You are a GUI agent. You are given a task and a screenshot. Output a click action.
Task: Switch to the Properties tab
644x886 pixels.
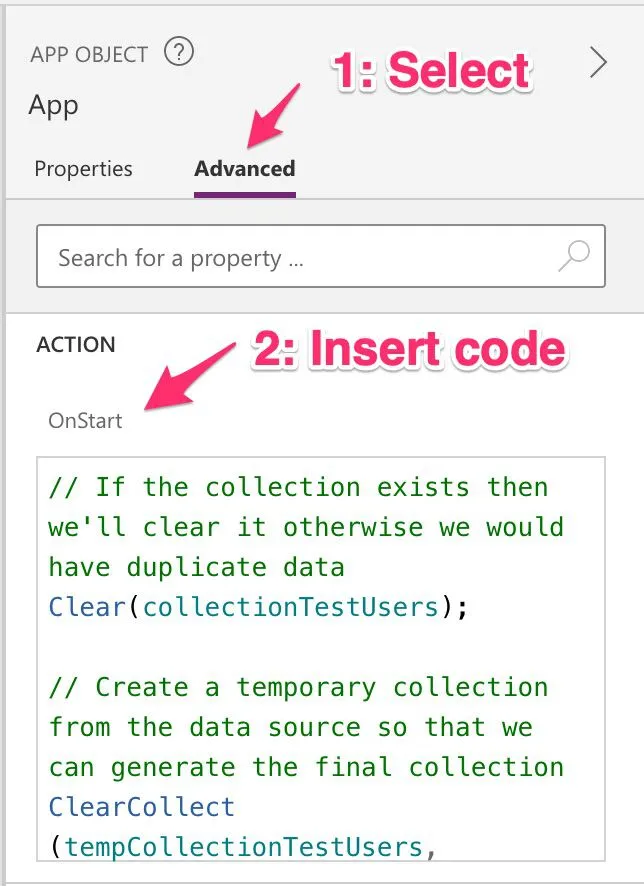pyautogui.click(x=83, y=169)
